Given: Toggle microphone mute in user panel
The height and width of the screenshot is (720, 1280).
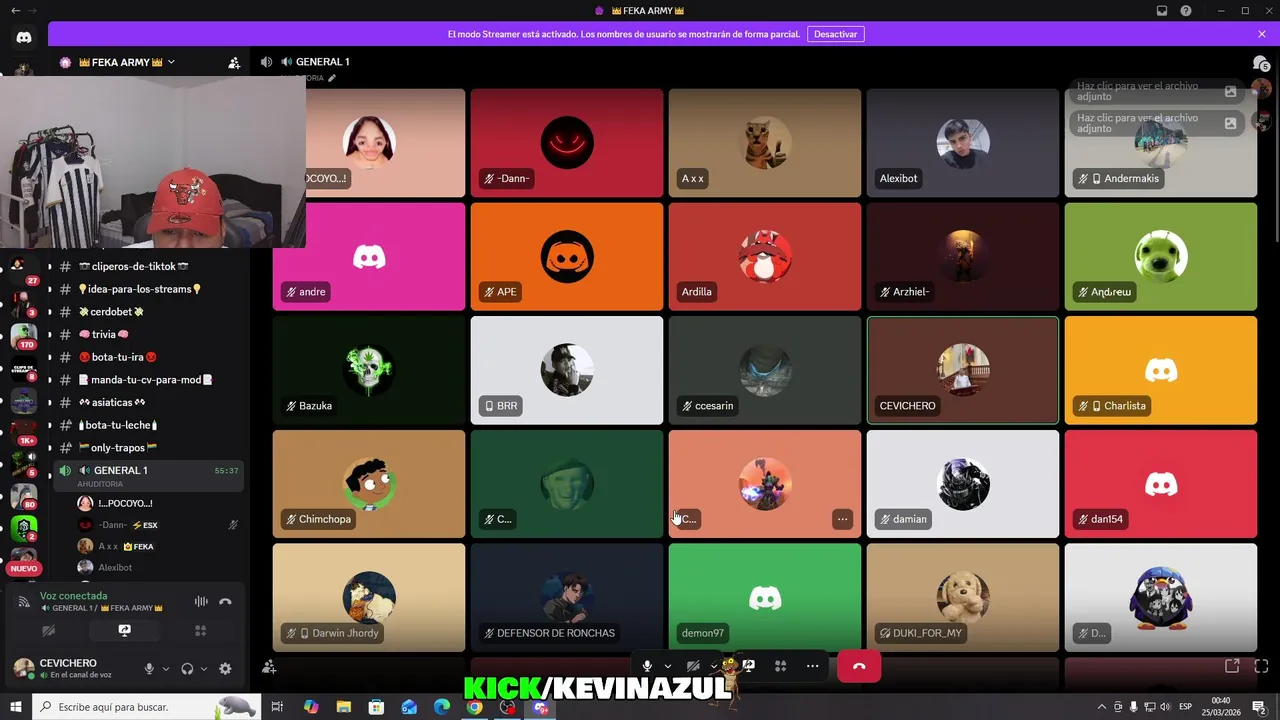Looking at the screenshot, I should pos(149,669).
